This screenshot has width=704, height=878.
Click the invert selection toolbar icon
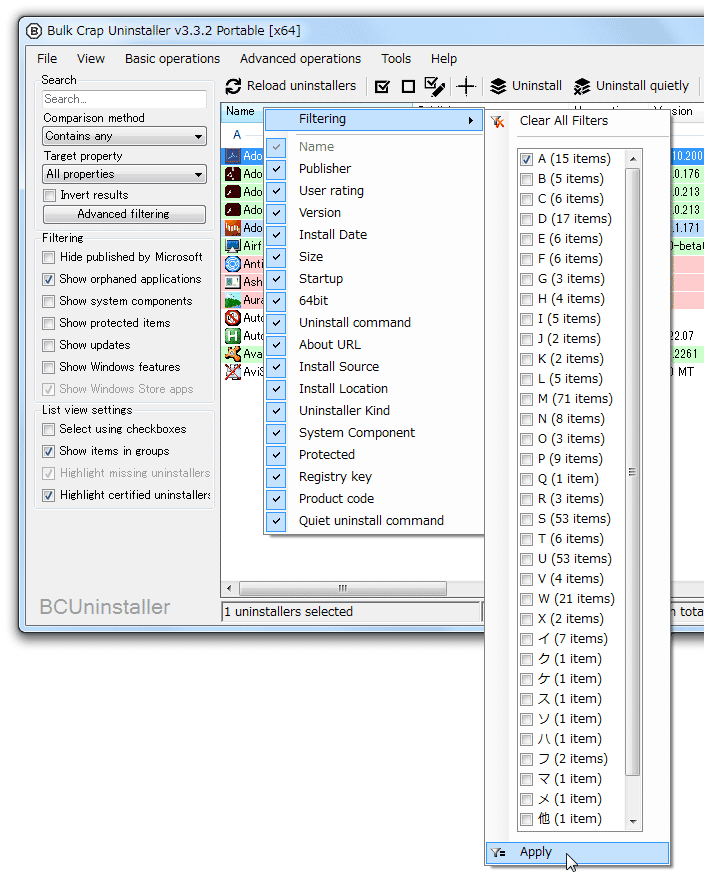tap(435, 86)
